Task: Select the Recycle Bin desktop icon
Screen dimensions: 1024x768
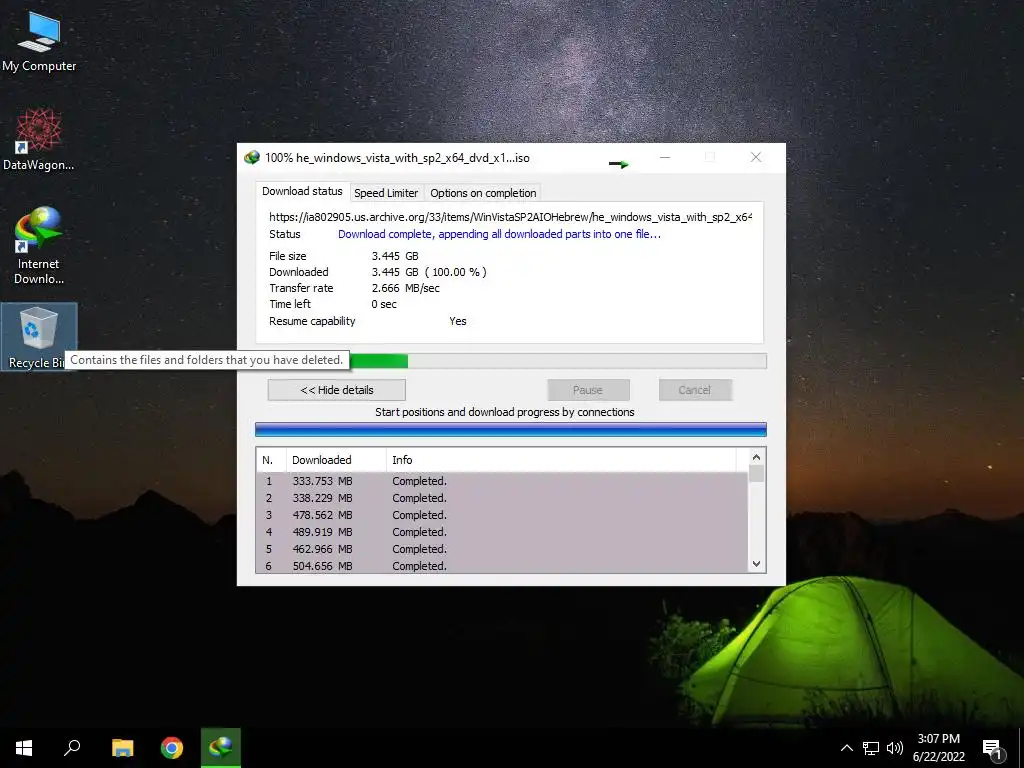Action: pos(39,336)
